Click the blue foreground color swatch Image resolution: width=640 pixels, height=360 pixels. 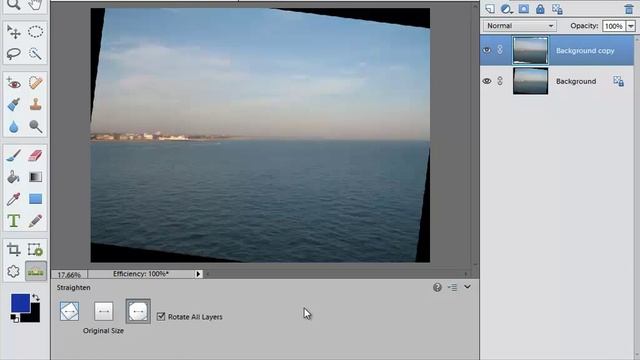tap(20, 303)
